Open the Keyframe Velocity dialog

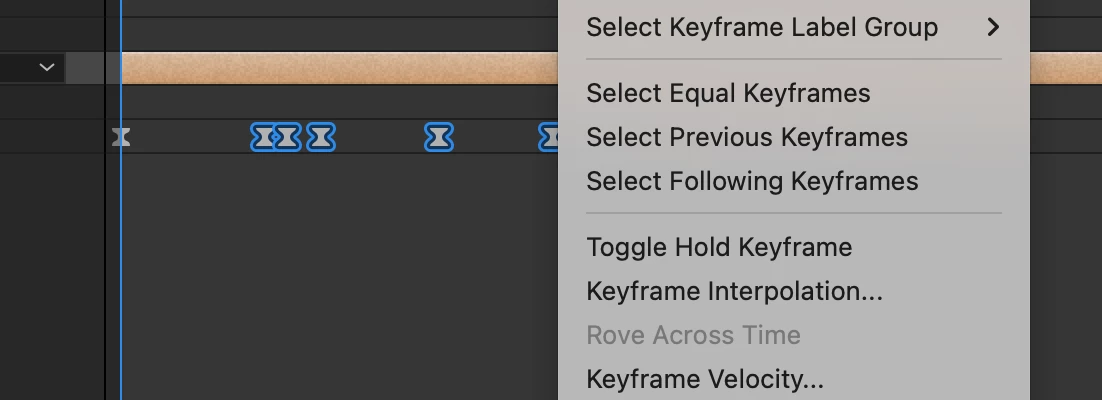(704, 379)
